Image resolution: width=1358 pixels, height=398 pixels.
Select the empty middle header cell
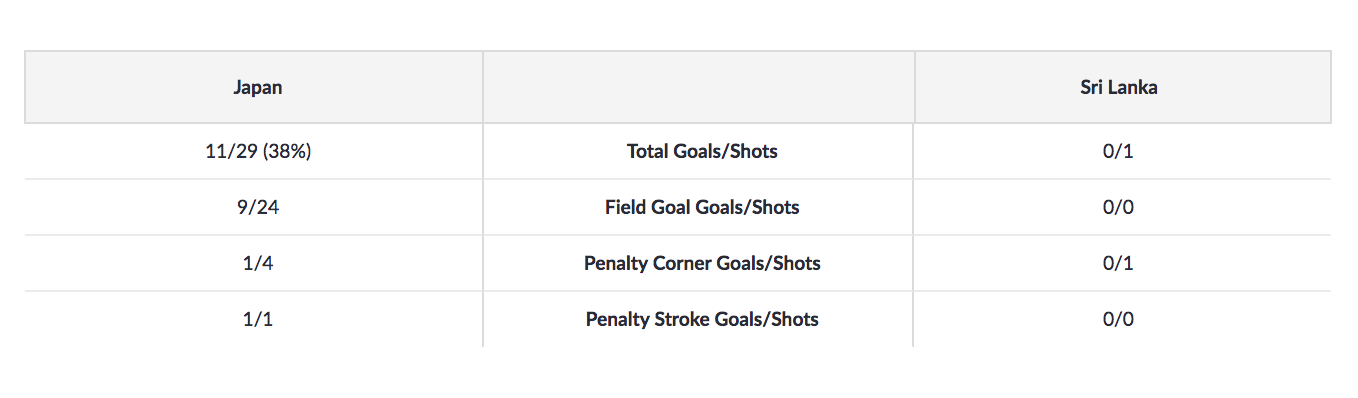coord(699,87)
